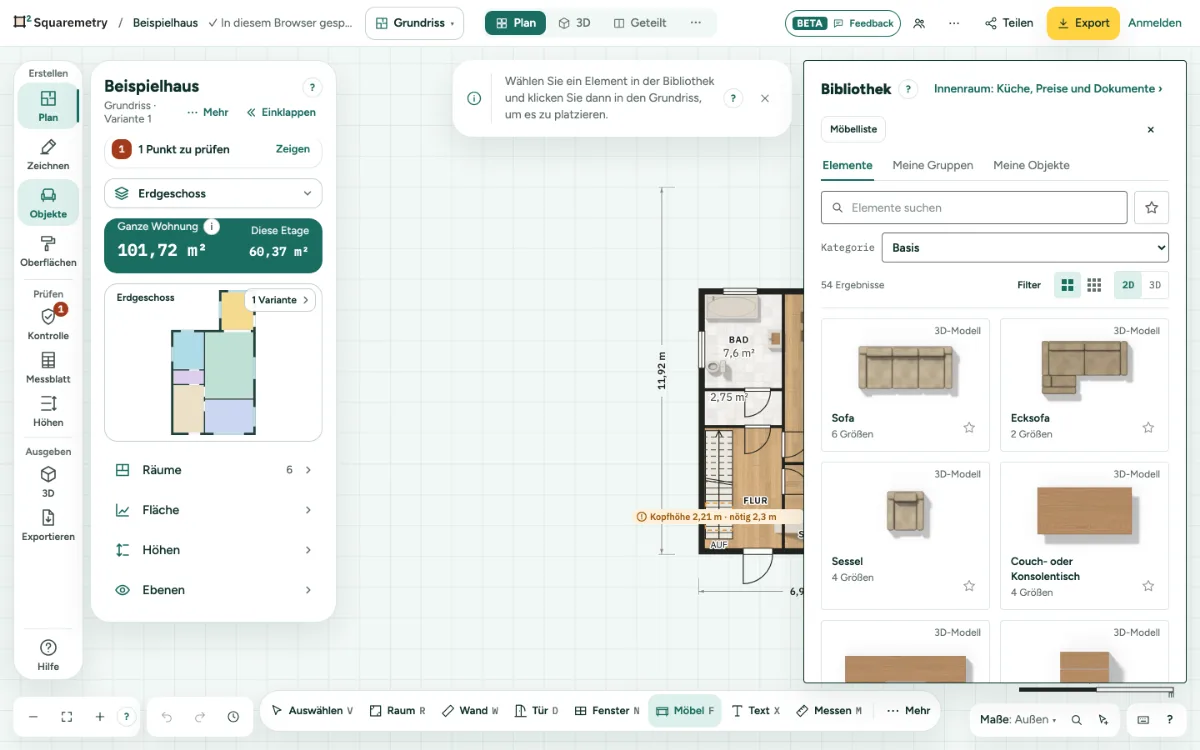
Task: Click the Erdgeschoss floor plan thumbnail
Action: pos(213,363)
